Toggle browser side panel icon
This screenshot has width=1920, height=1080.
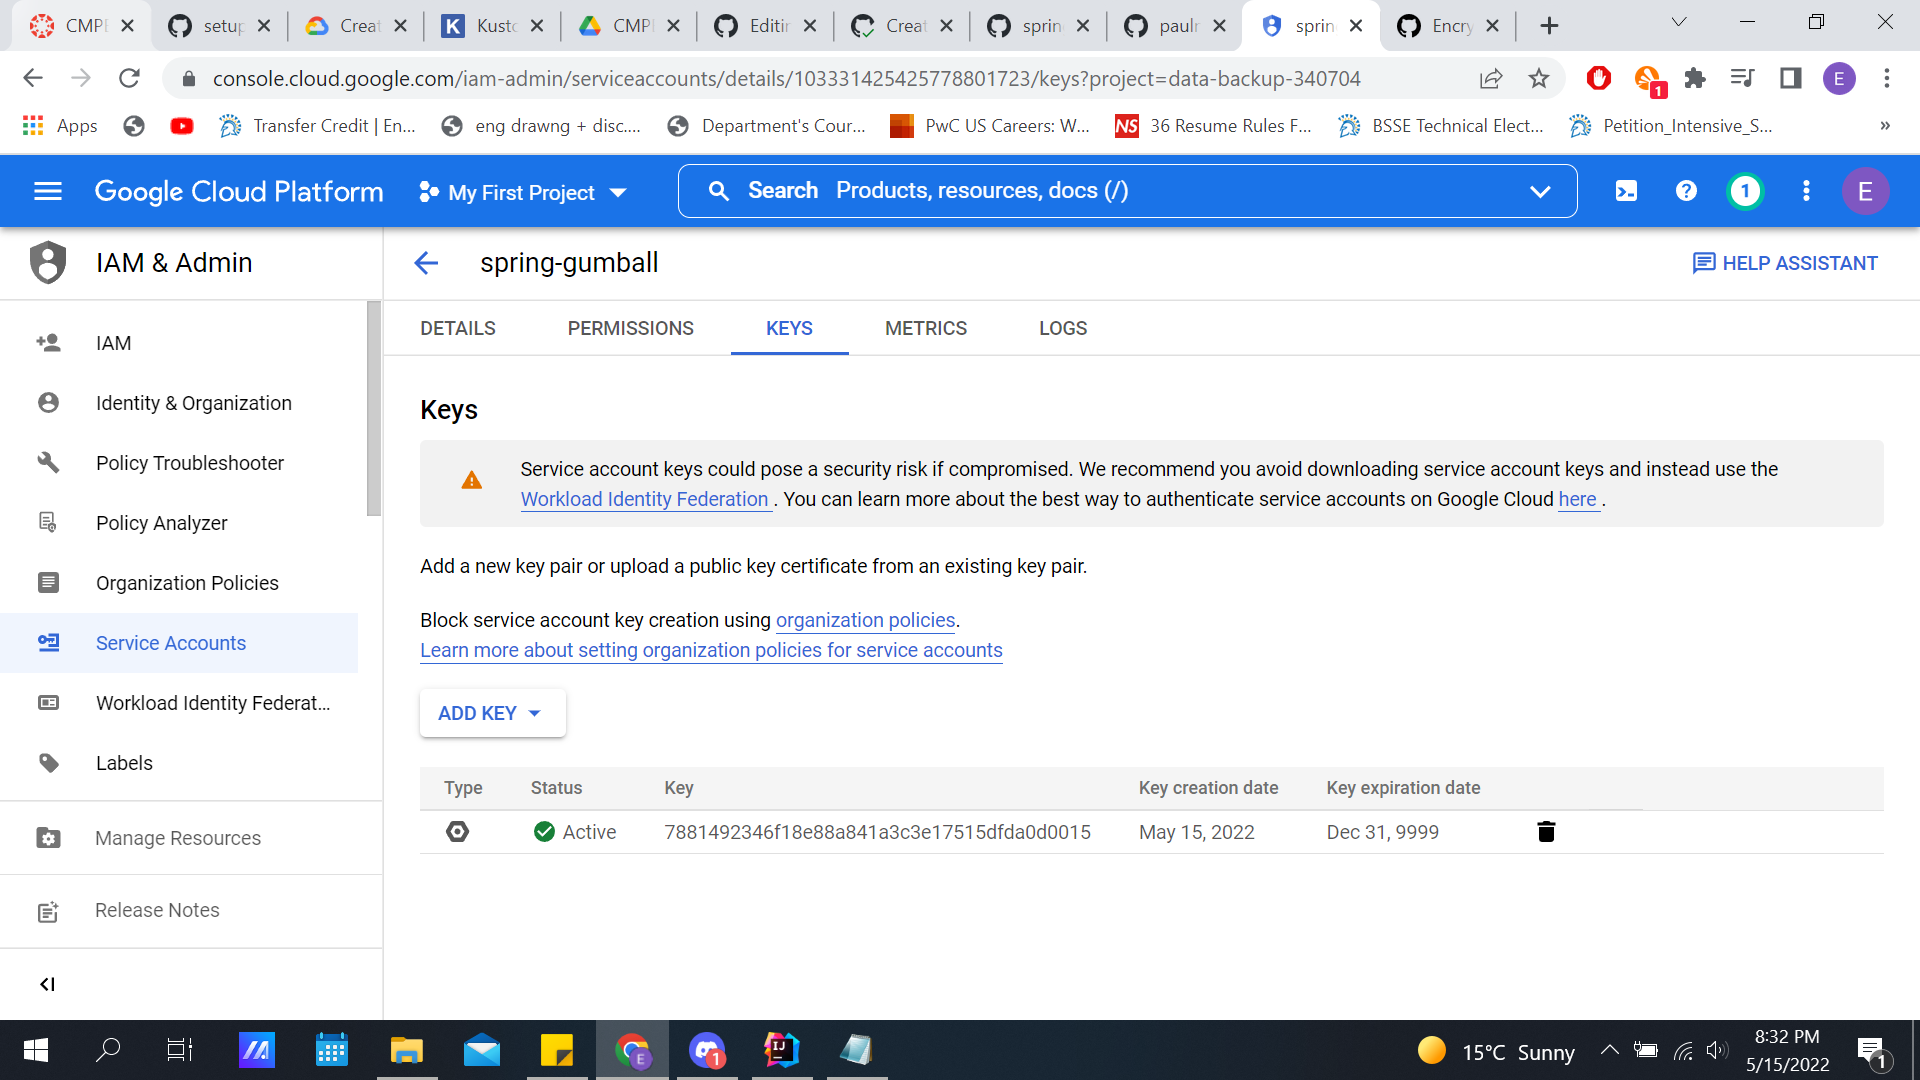point(1790,78)
